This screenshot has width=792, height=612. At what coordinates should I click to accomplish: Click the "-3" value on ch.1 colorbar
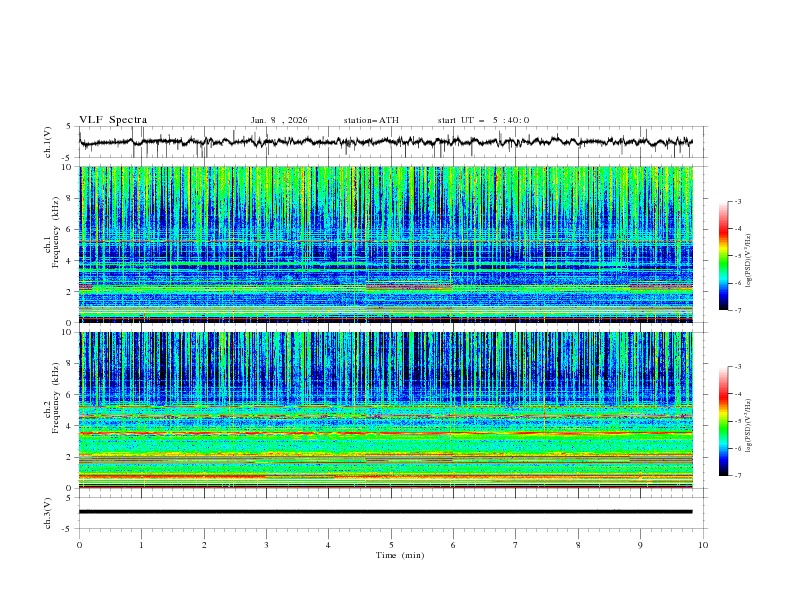point(738,201)
